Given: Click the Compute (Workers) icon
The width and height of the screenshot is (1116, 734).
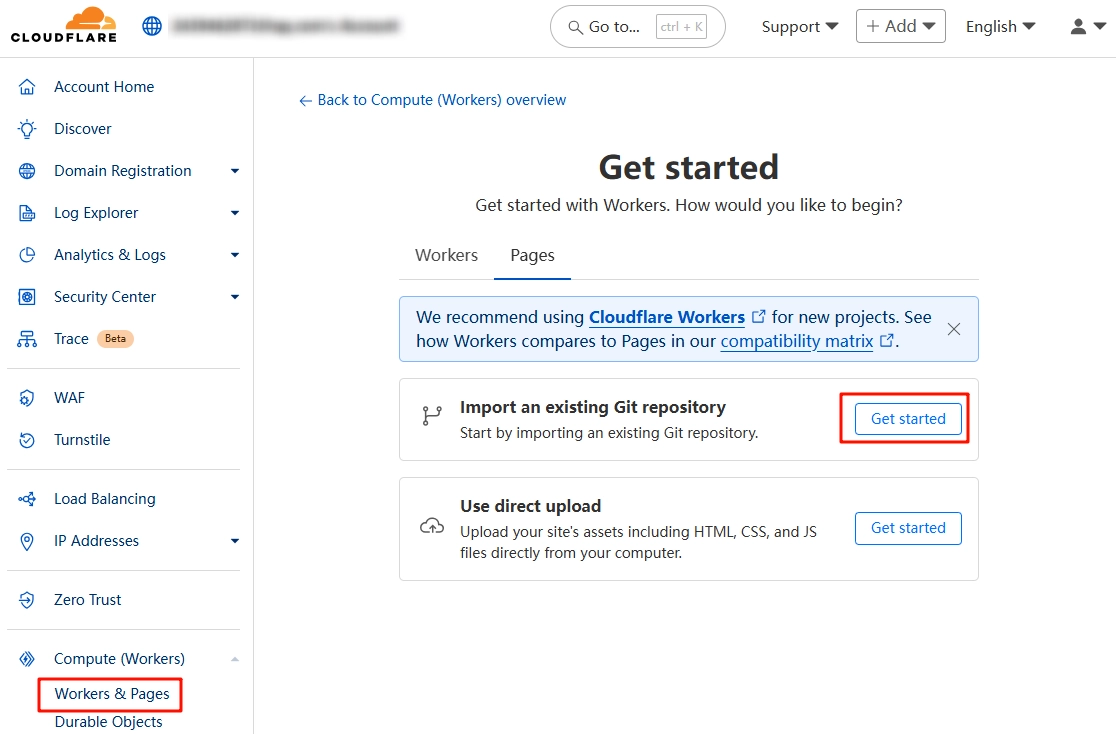Looking at the screenshot, I should [27, 659].
